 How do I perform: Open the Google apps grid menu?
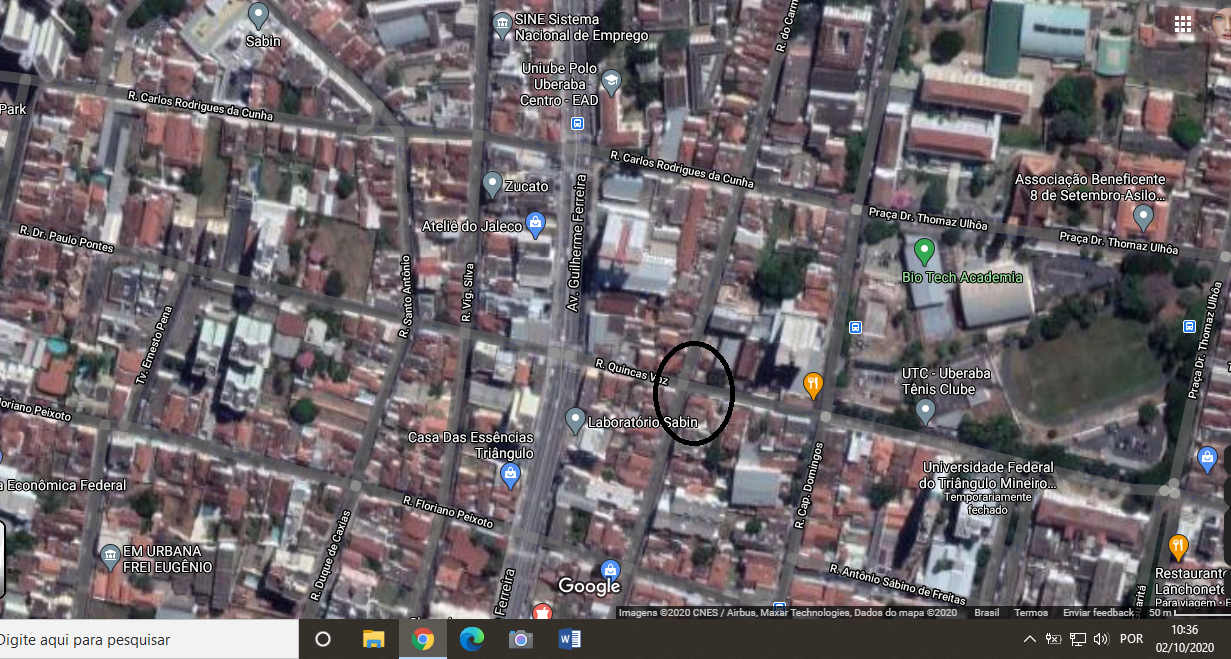1183,23
